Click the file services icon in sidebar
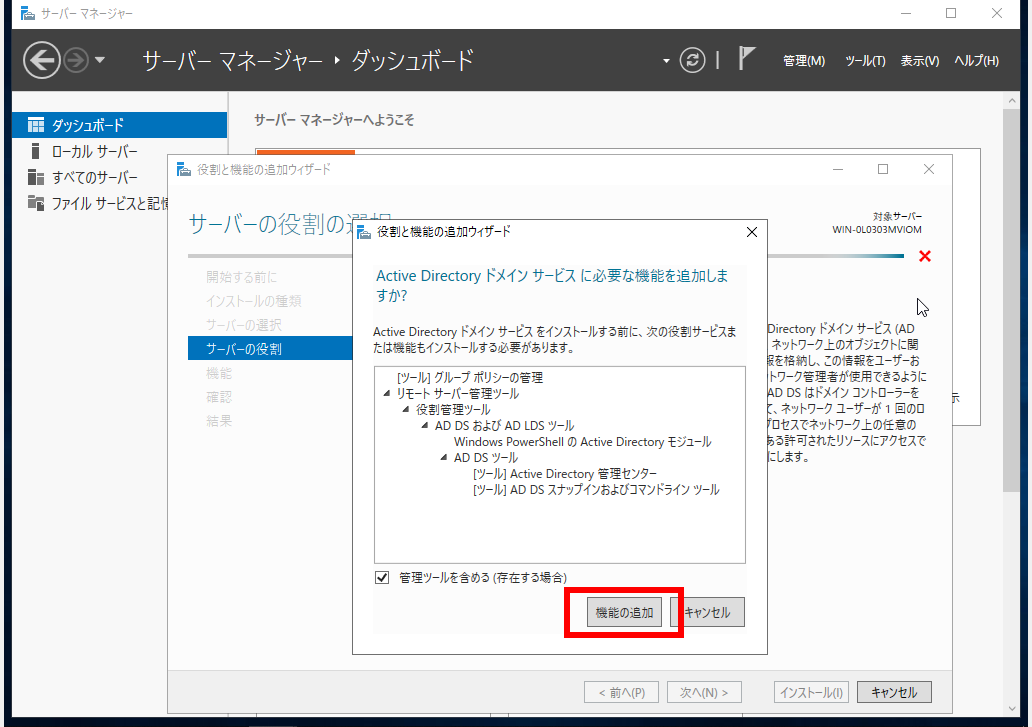Image resolution: width=1032 pixels, height=727 pixels. [x=36, y=203]
